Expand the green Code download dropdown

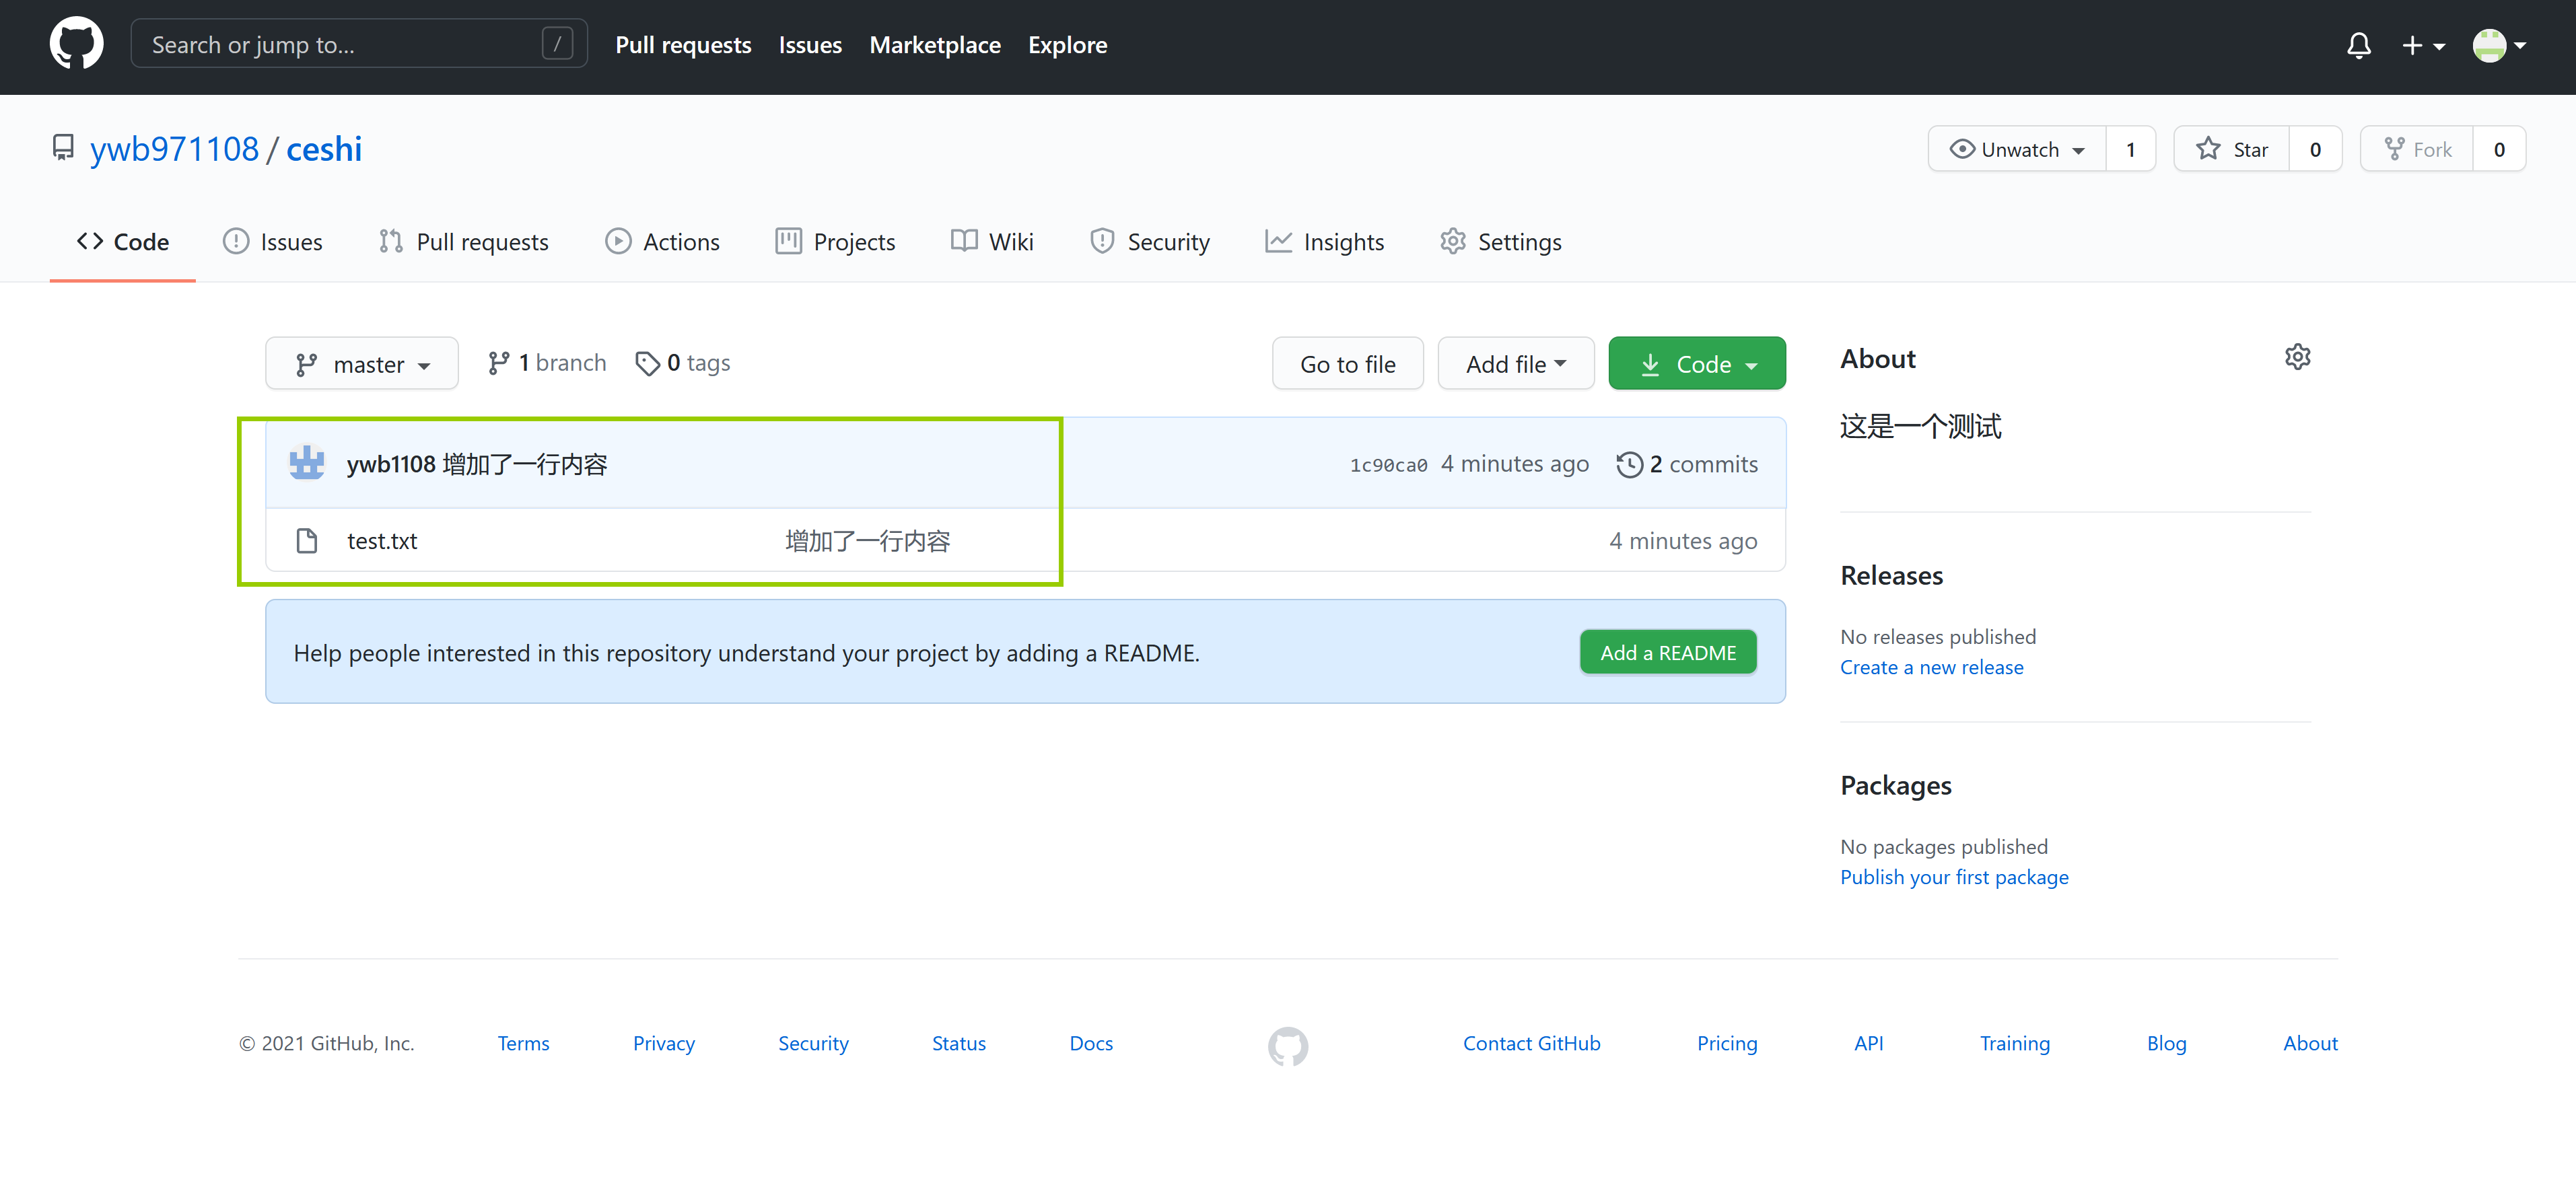pyautogui.click(x=1697, y=364)
